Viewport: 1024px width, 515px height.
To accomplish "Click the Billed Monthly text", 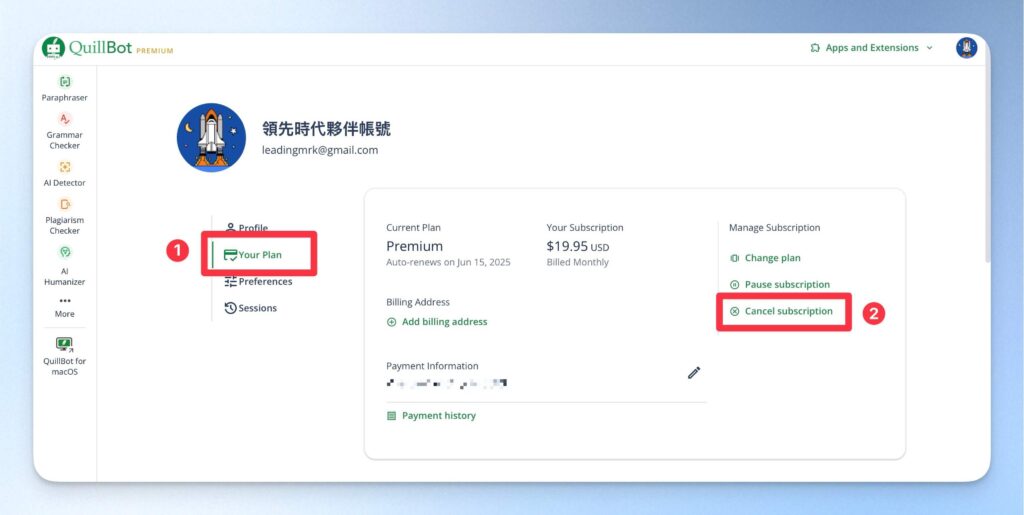I will [578, 262].
